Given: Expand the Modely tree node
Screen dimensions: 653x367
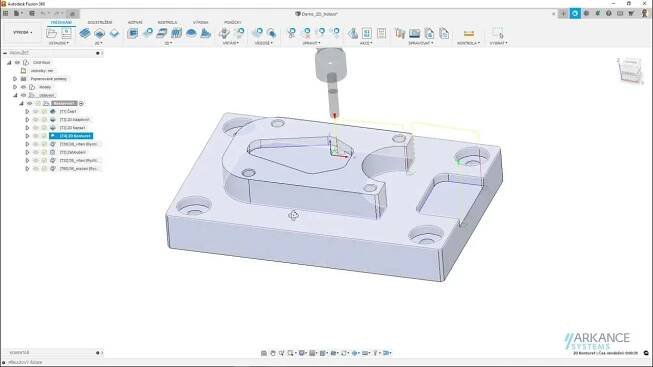Looking at the screenshot, I should click(x=15, y=87).
